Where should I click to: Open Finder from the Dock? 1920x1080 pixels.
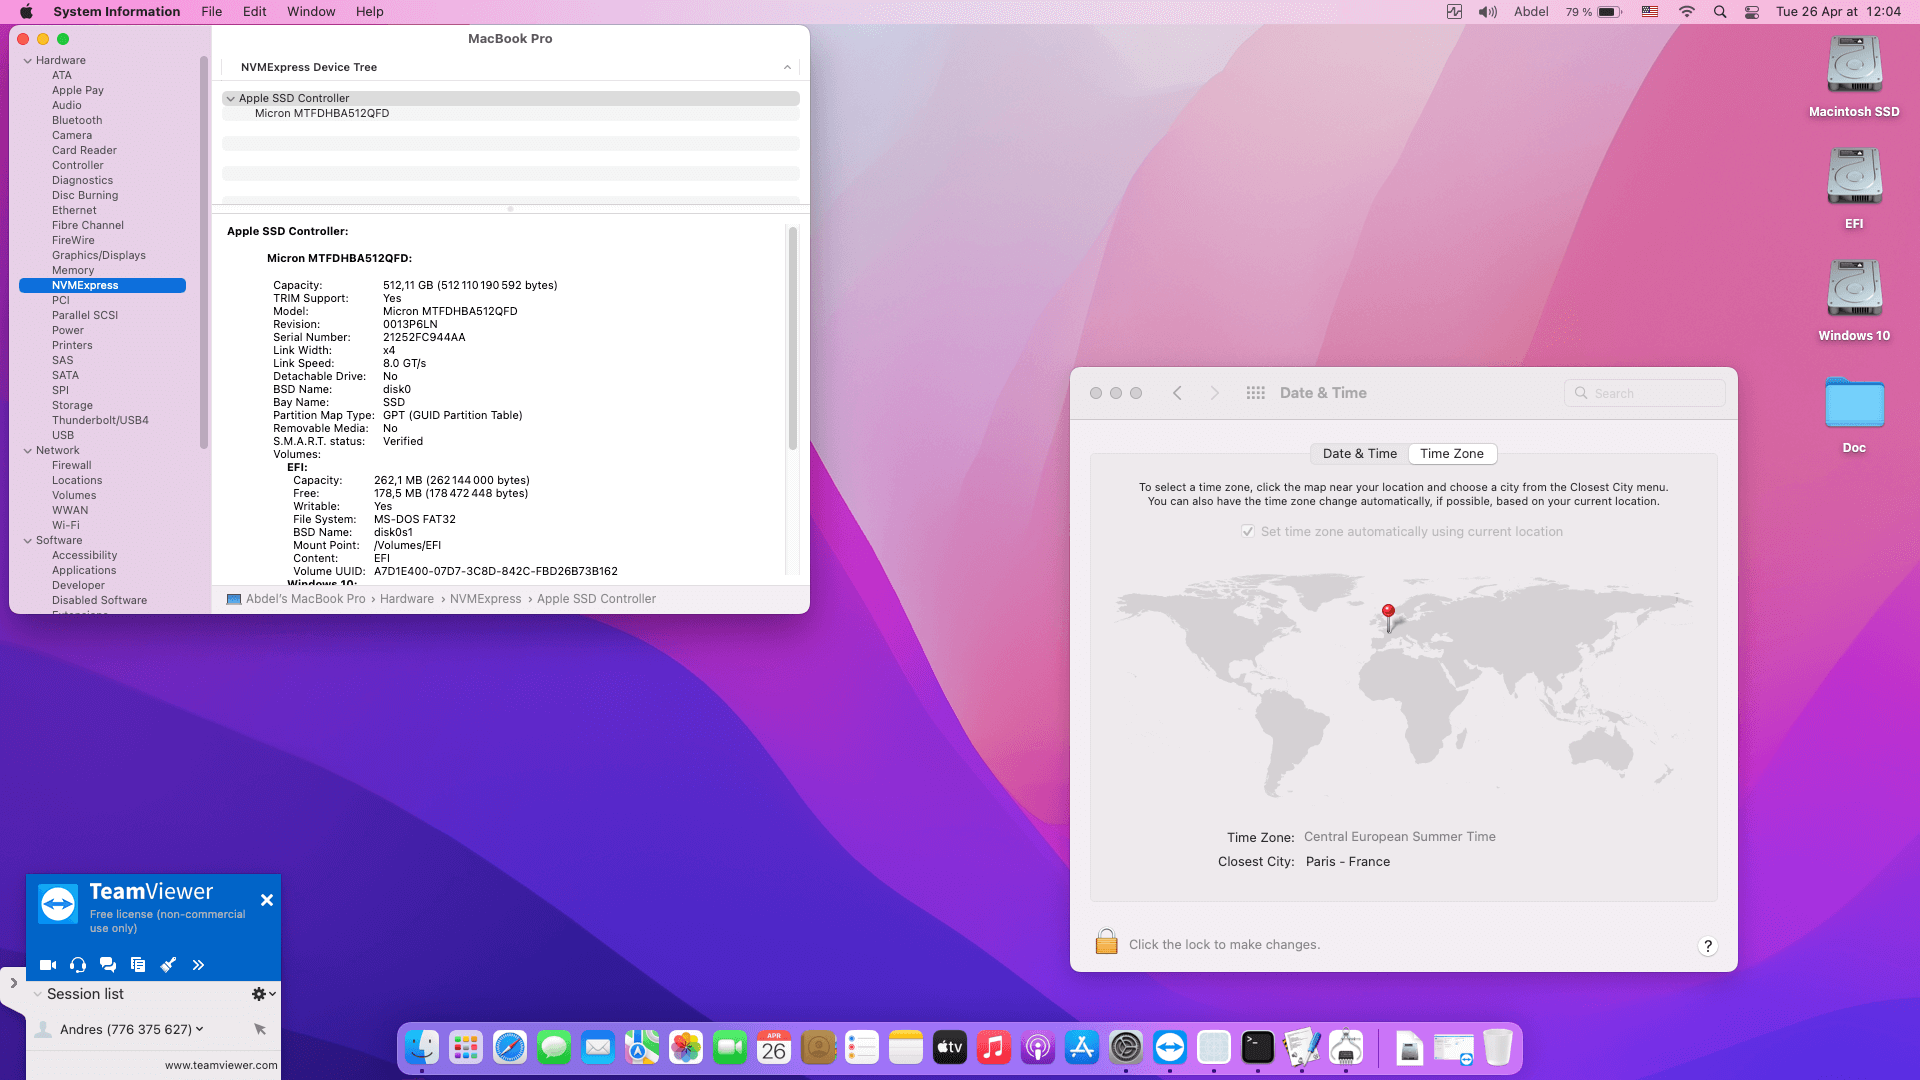click(x=422, y=1047)
